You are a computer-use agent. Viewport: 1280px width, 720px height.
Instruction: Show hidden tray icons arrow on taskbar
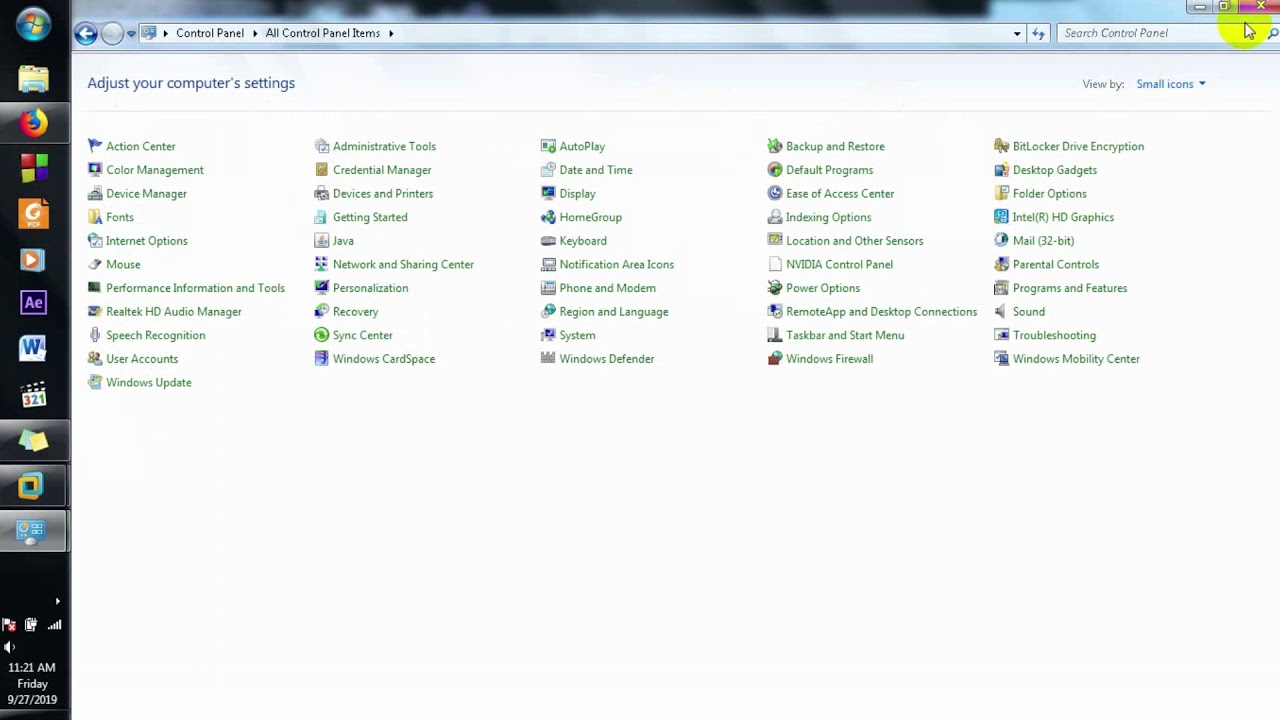click(57, 601)
